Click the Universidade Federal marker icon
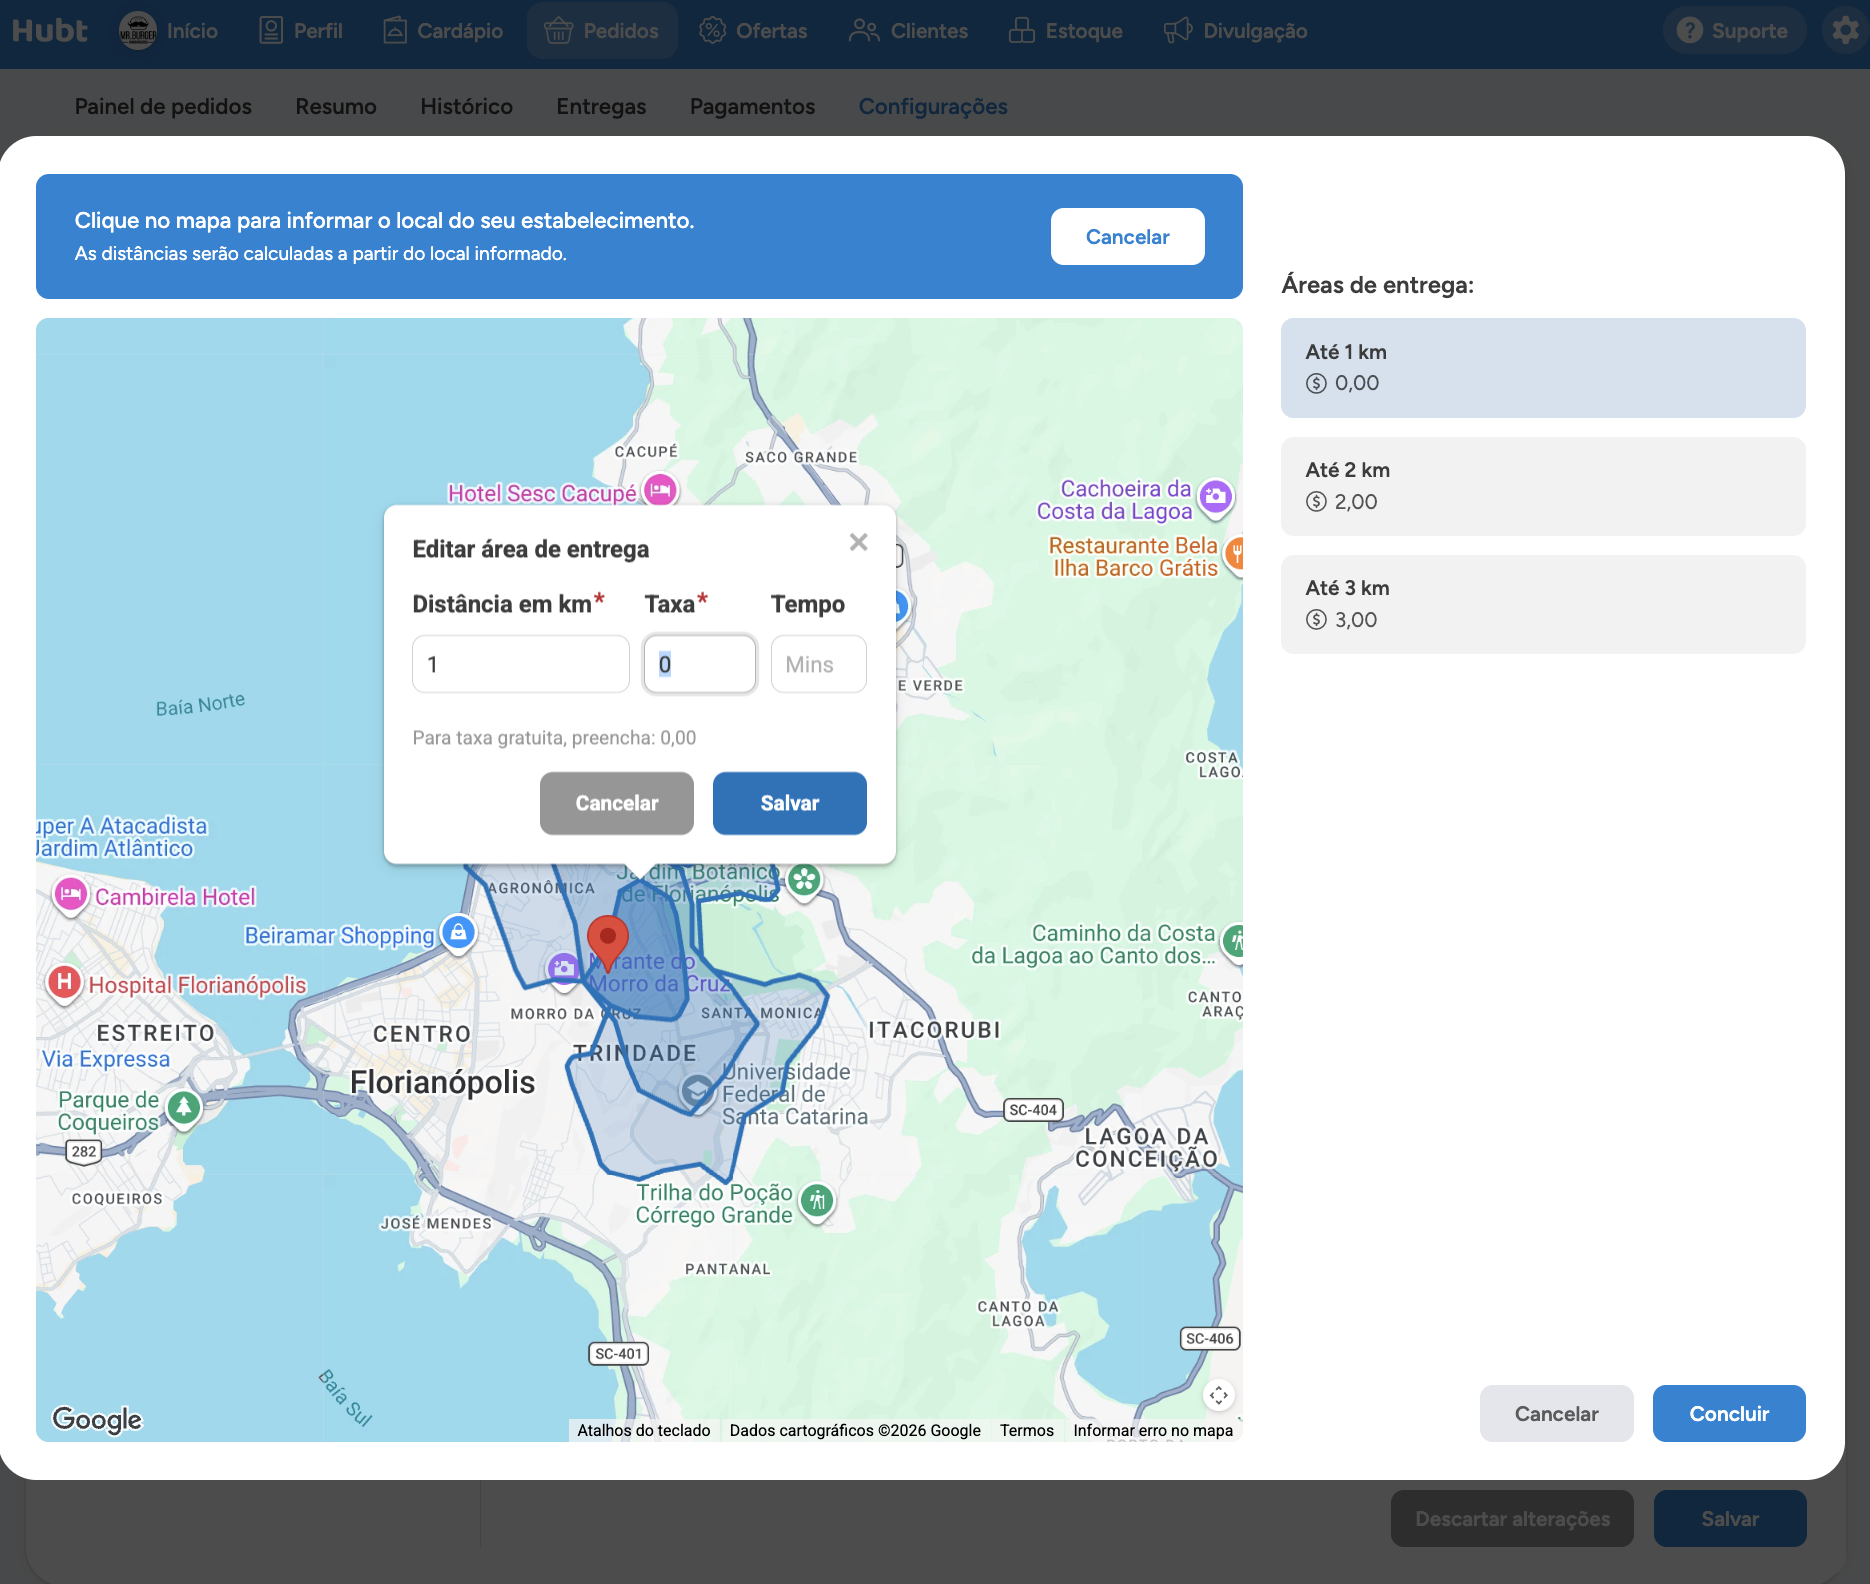Image resolution: width=1870 pixels, height=1584 pixels. point(696,1091)
